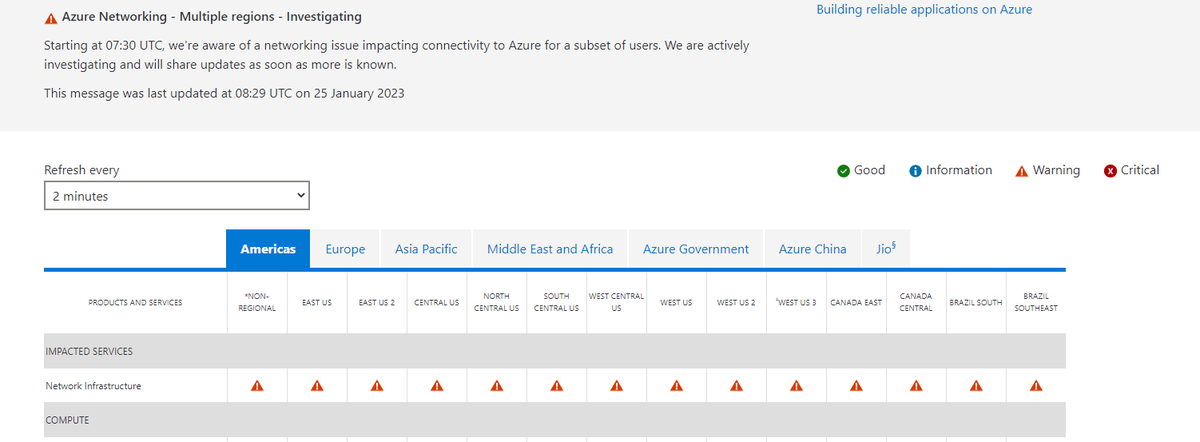Click the WEST CENTRAL US column header
The height and width of the screenshot is (442, 1200).
(617, 302)
